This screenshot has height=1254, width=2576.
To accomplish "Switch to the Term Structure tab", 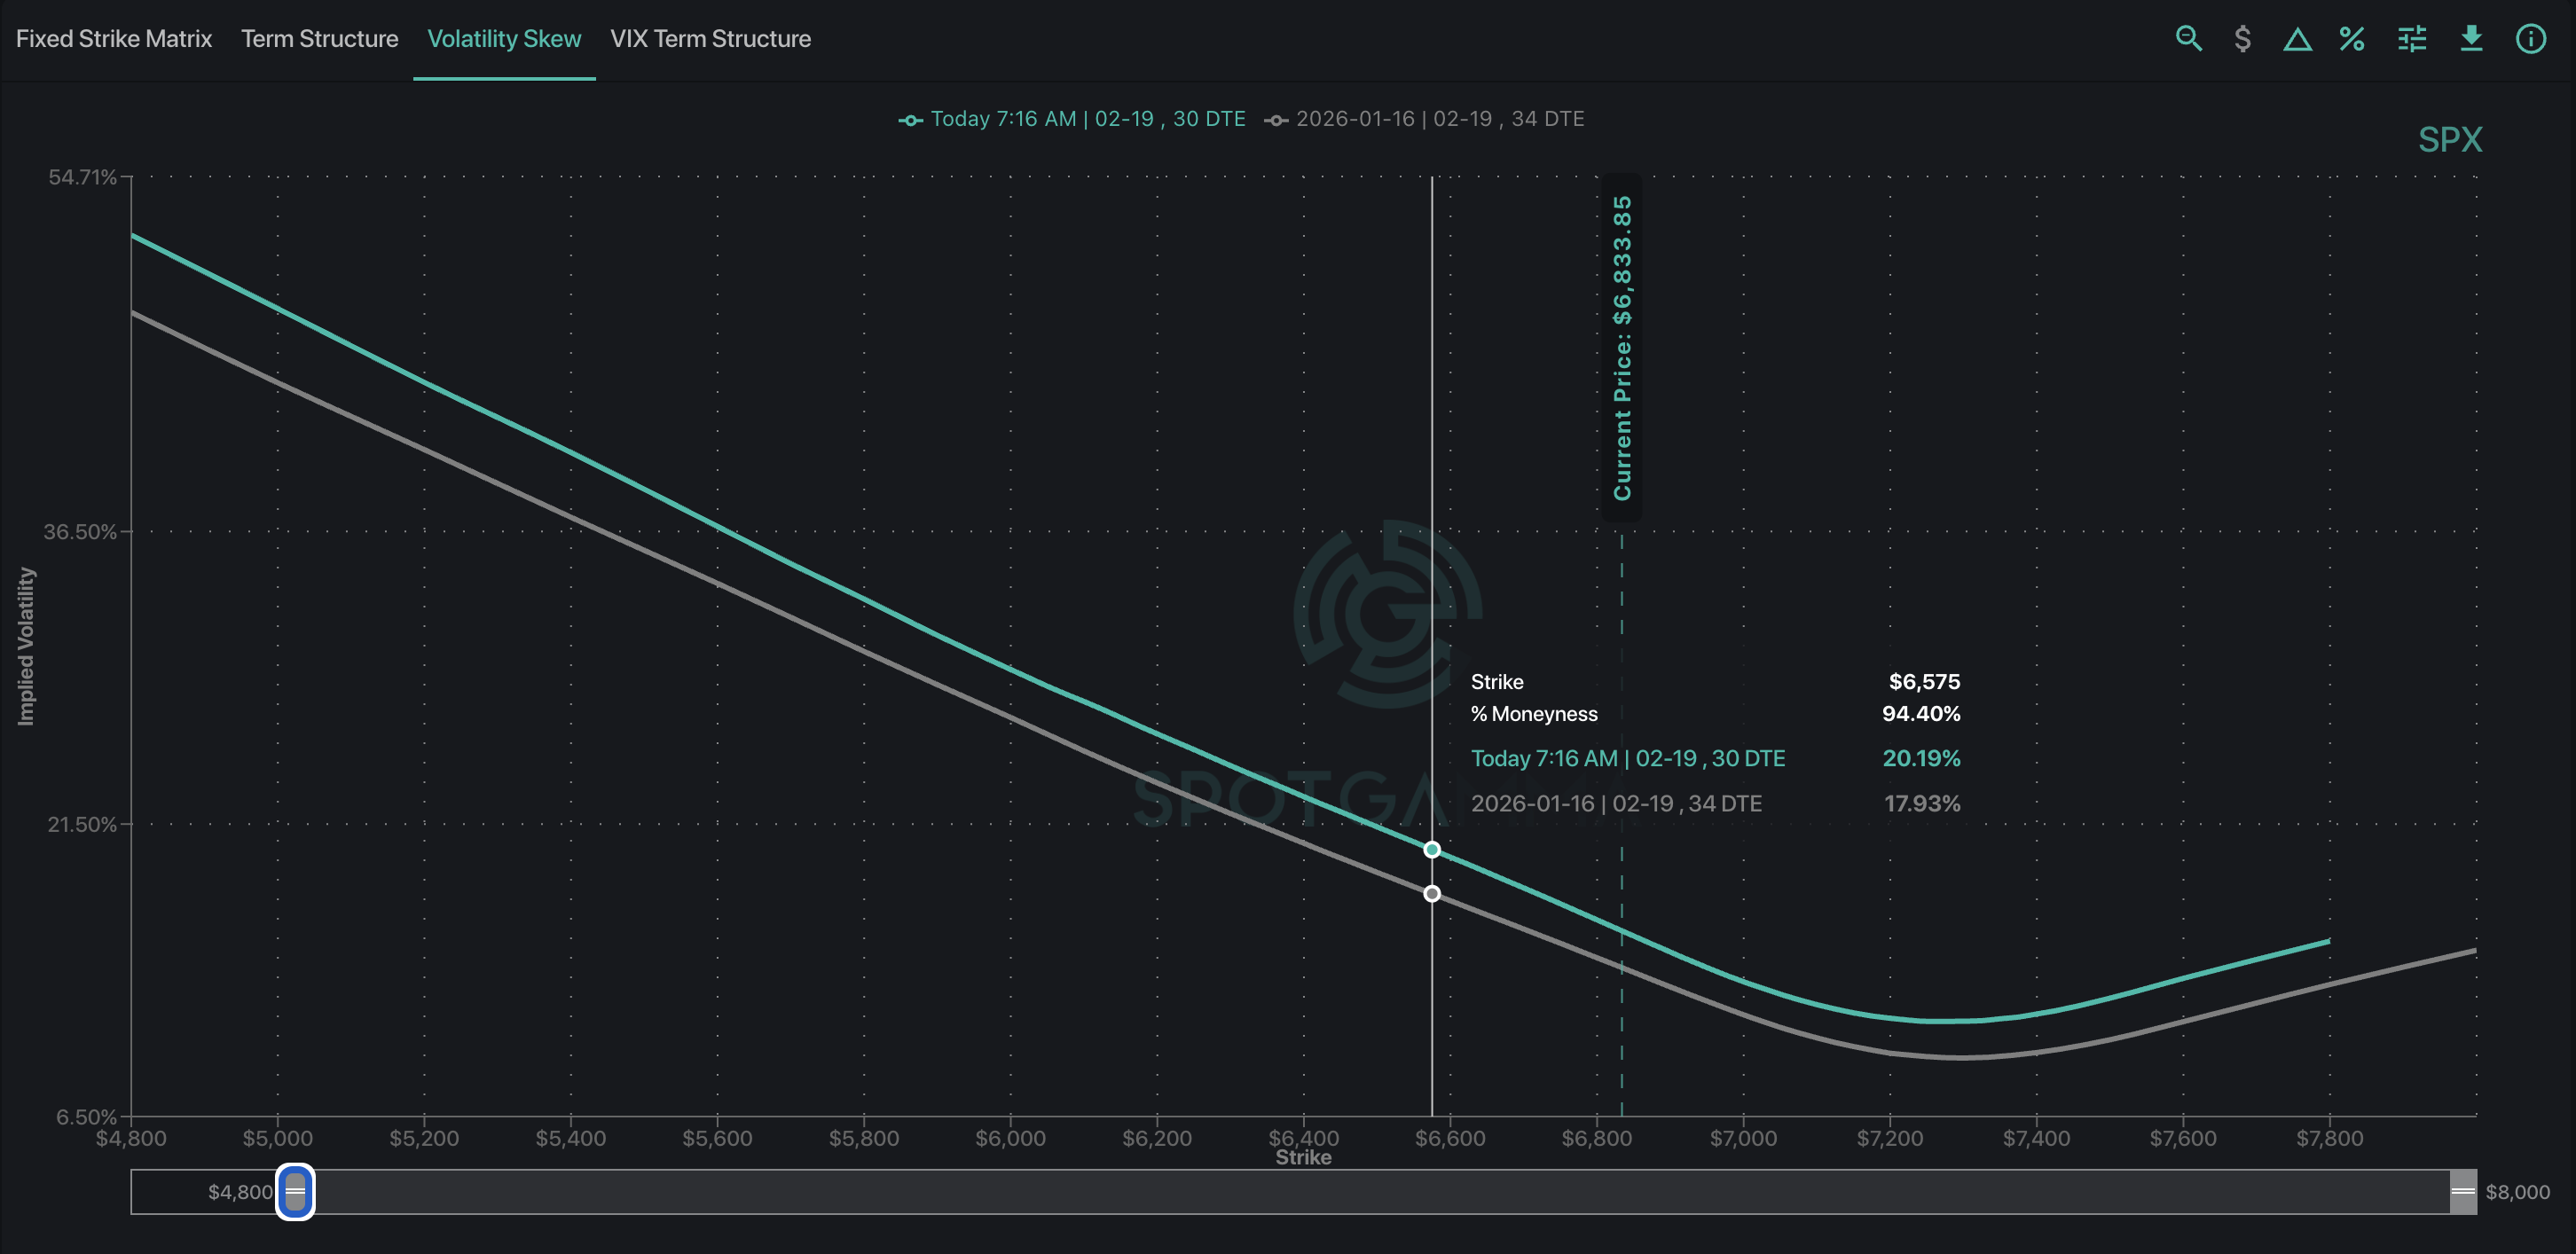I will pyautogui.click(x=319, y=39).
